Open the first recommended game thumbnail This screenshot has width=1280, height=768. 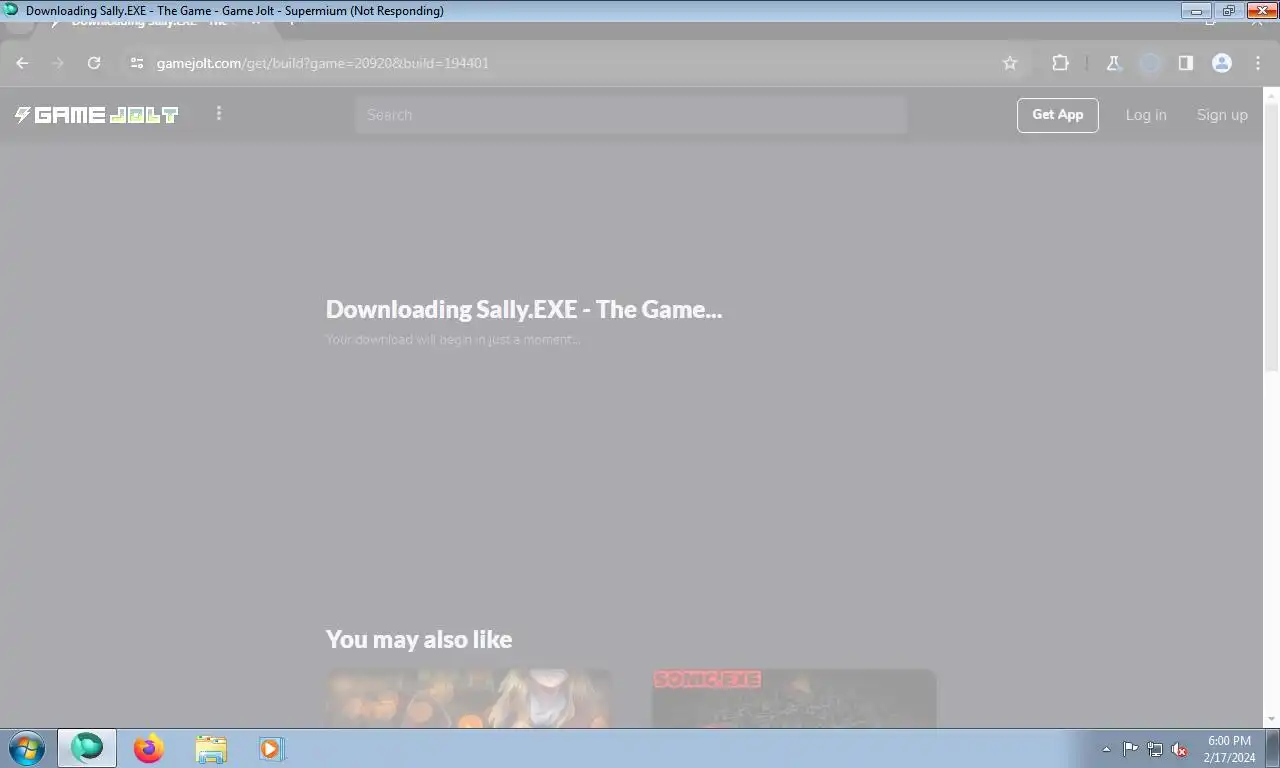tap(469, 698)
